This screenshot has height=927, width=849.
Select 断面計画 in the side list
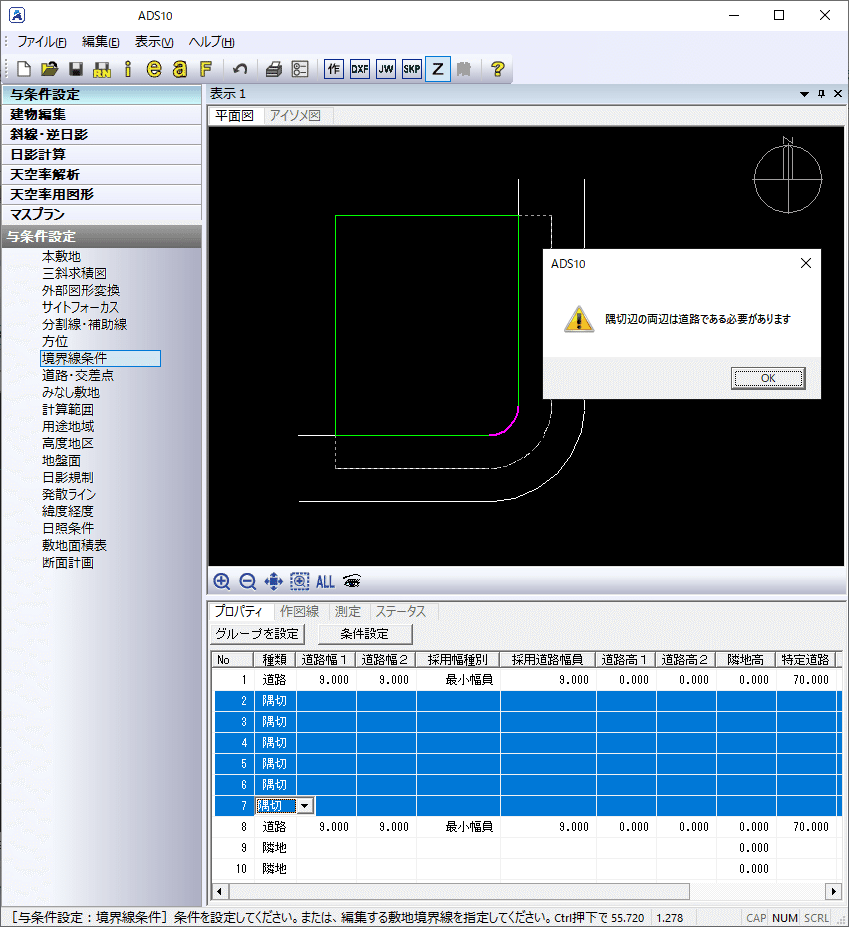coord(68,563)
